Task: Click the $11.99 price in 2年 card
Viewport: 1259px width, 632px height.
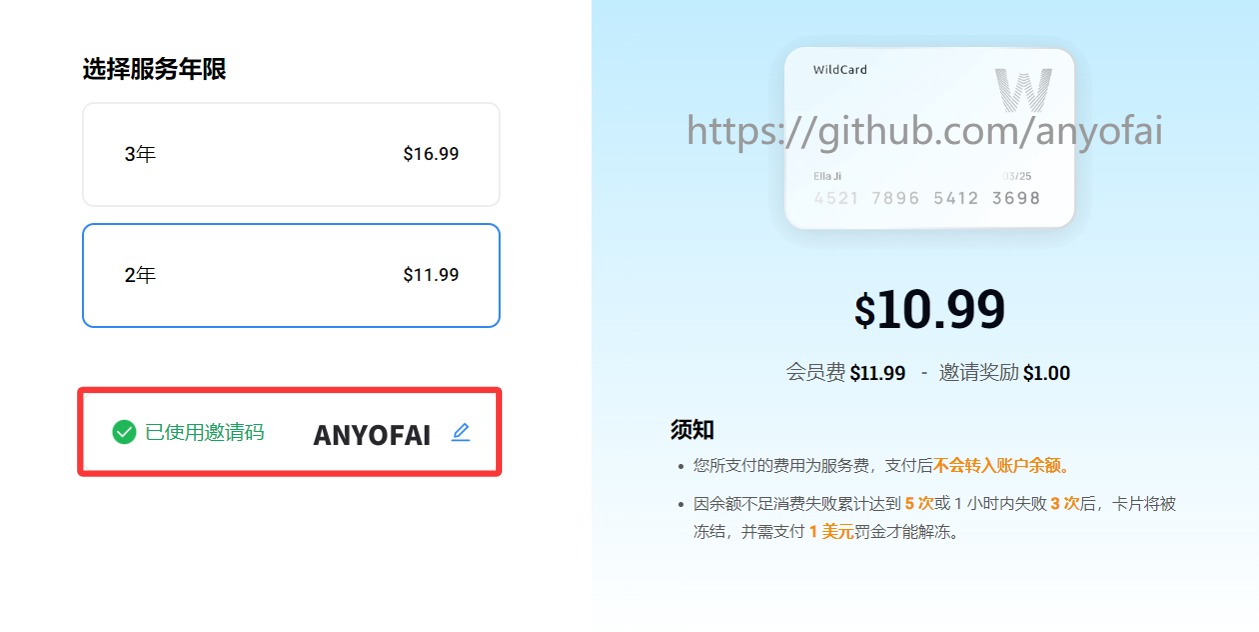Action: click(x=431, y=275)
